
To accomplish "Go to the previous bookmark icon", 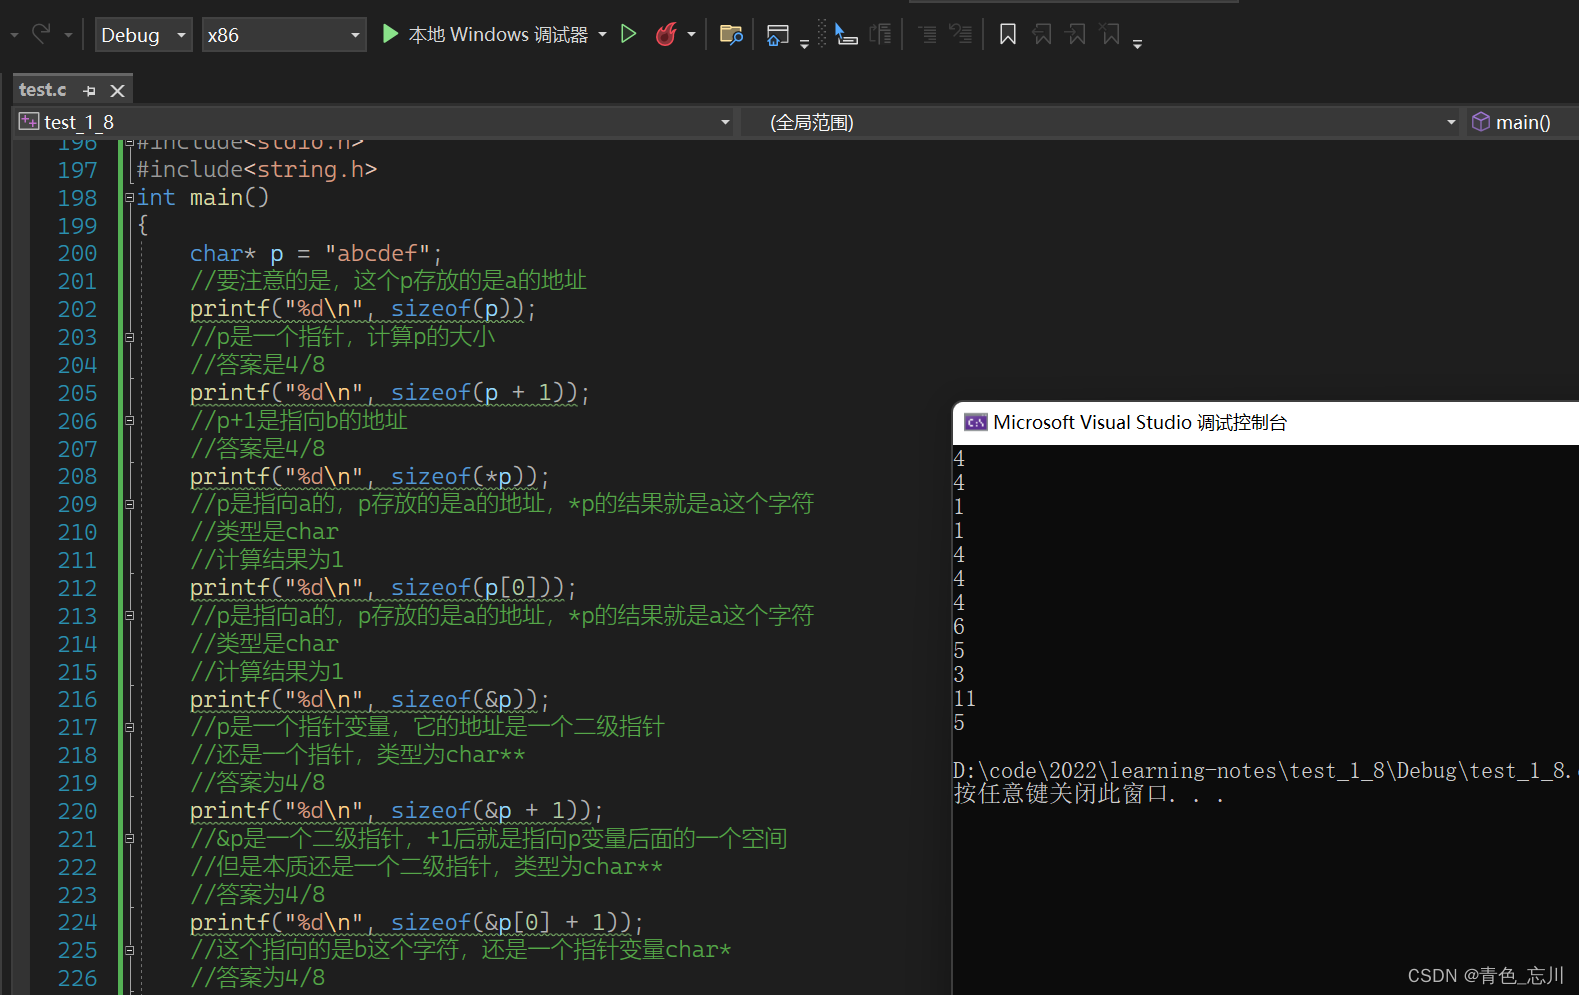I will [1041, 35].
